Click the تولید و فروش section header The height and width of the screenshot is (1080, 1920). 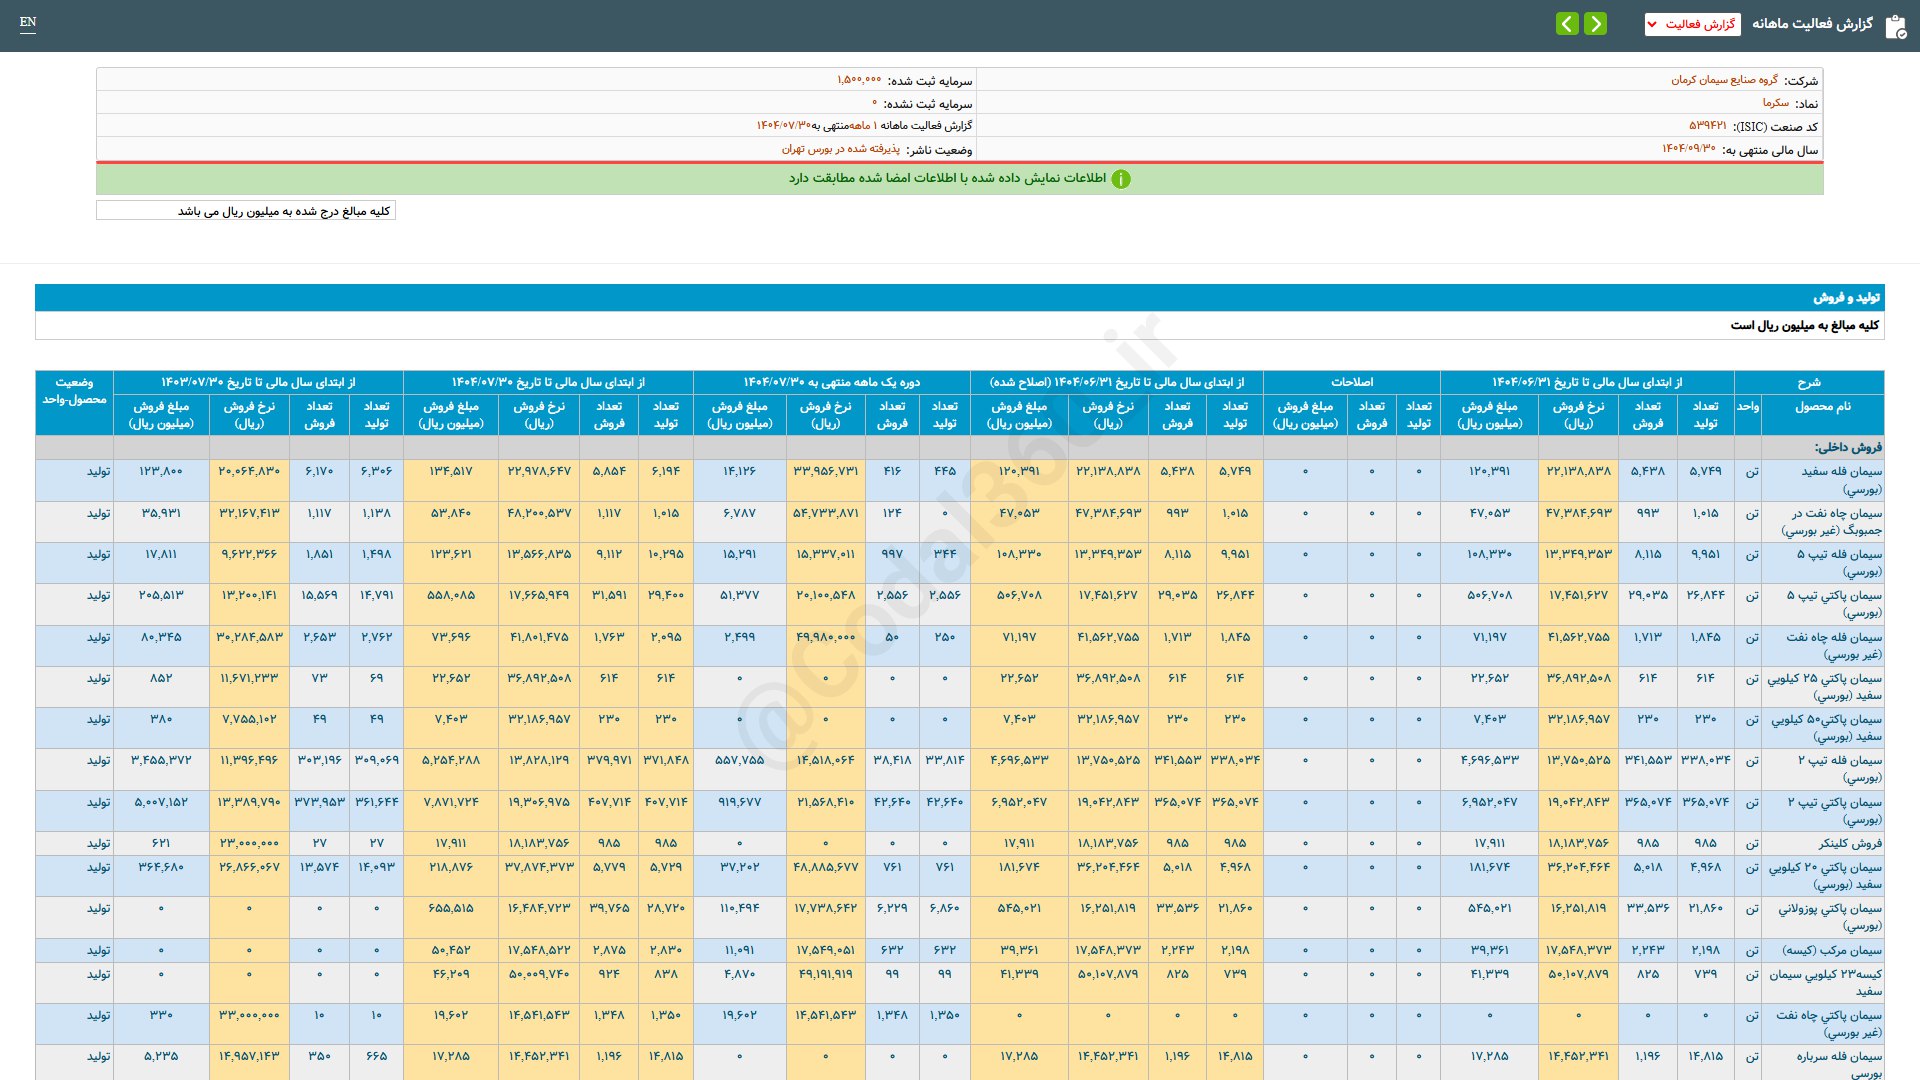click(x=1846, y=298)
